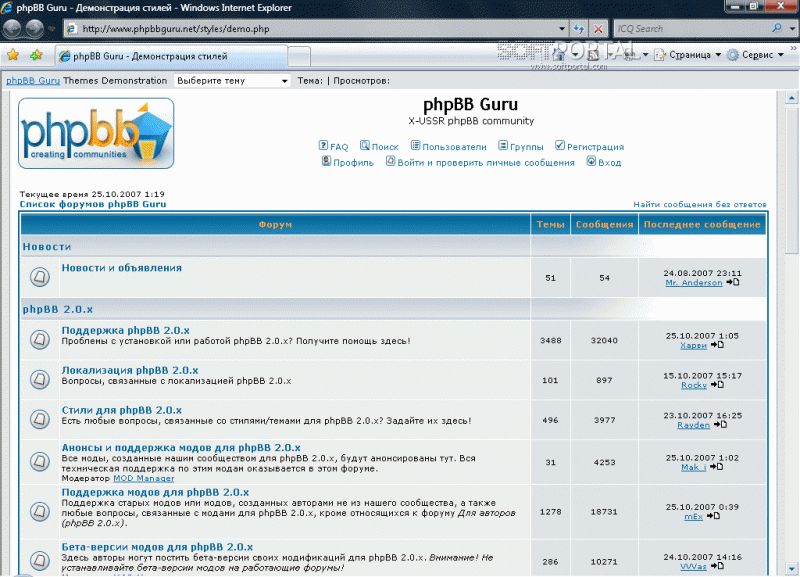Click the forum status icon for Поддержка phpBB 2.0.x
The width and height of the screenshot is (800, 577).
click(39, 340)
